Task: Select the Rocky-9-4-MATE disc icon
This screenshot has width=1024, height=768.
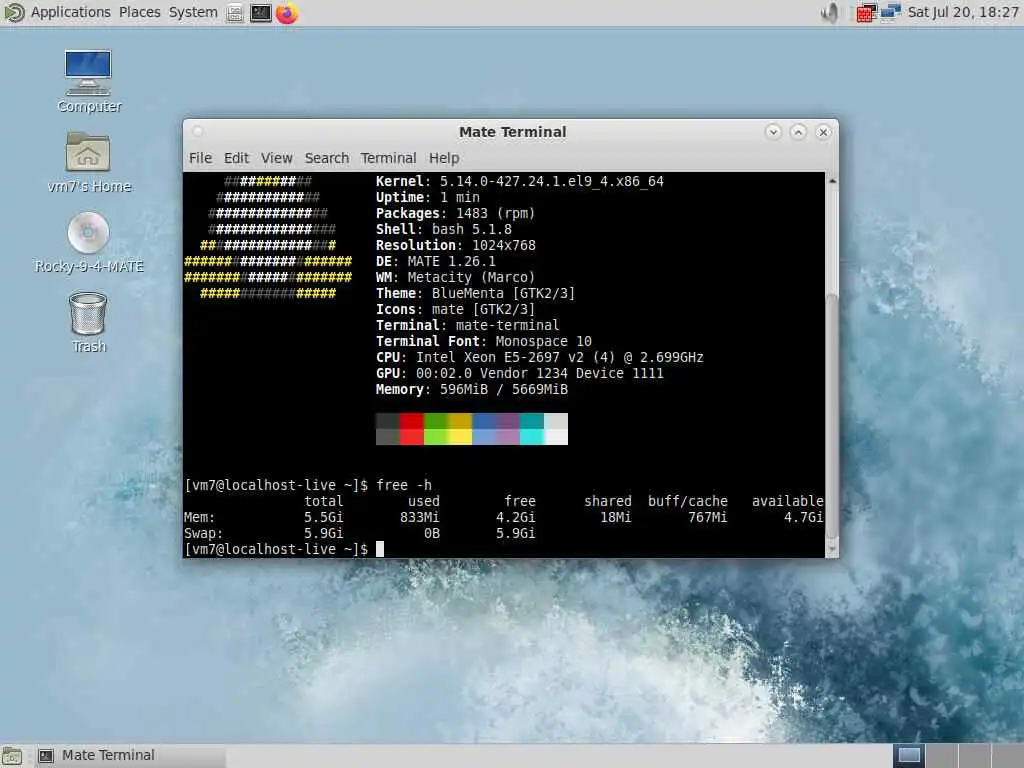Action: tap(88, 242)
